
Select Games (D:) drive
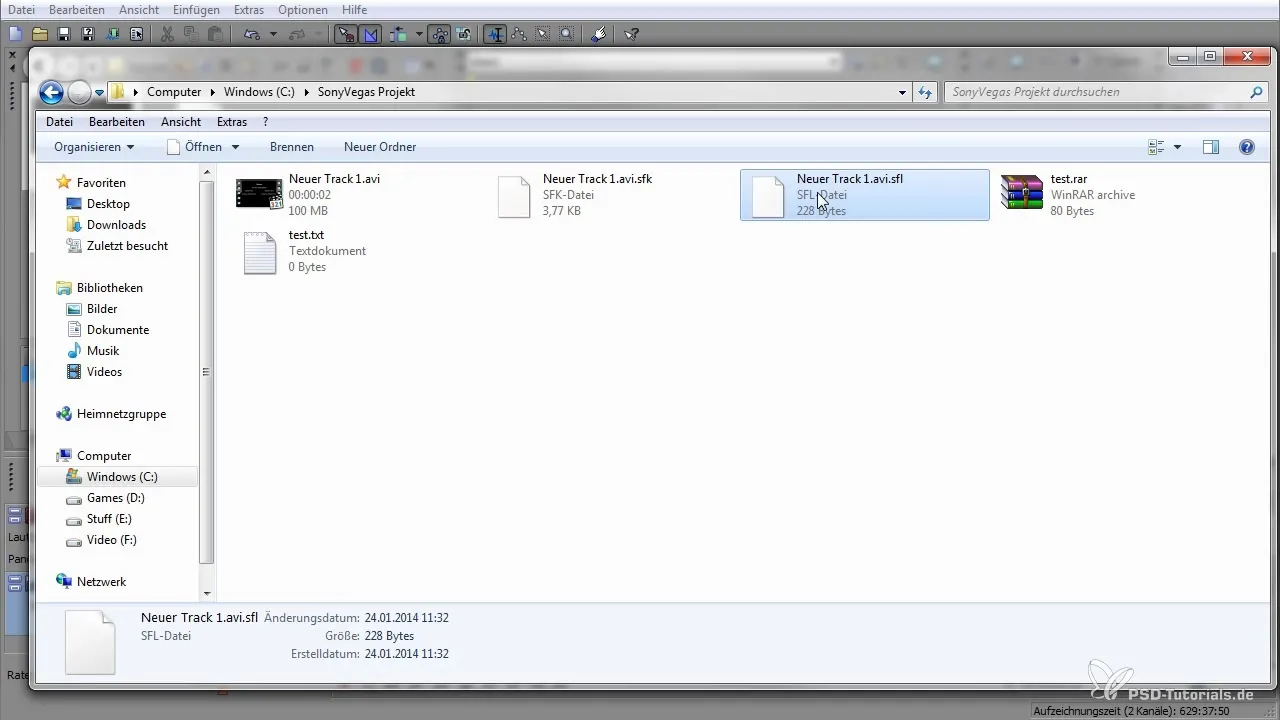point(116,498)
